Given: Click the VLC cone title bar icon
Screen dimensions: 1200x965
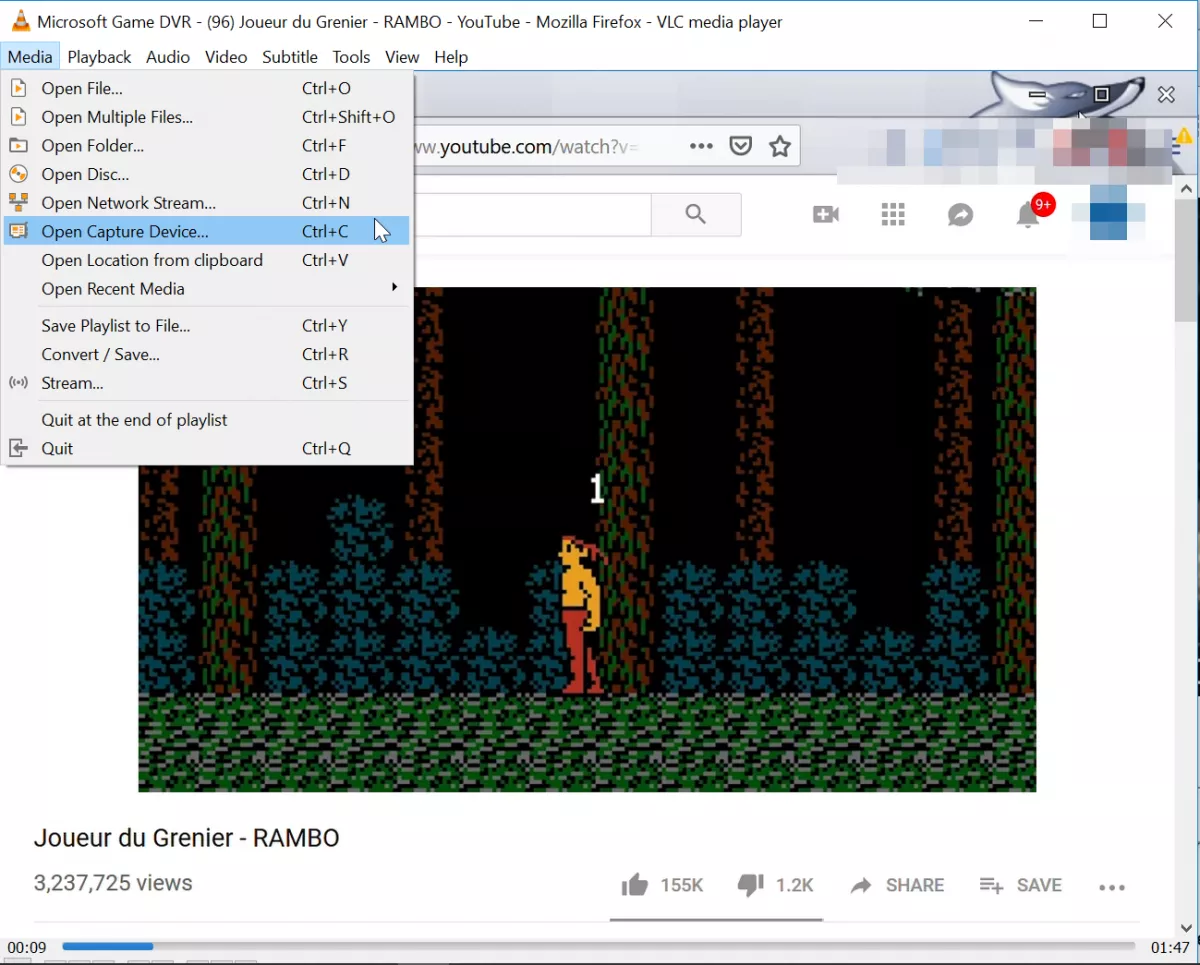Looking at the screenshot, I should [20, 21].
